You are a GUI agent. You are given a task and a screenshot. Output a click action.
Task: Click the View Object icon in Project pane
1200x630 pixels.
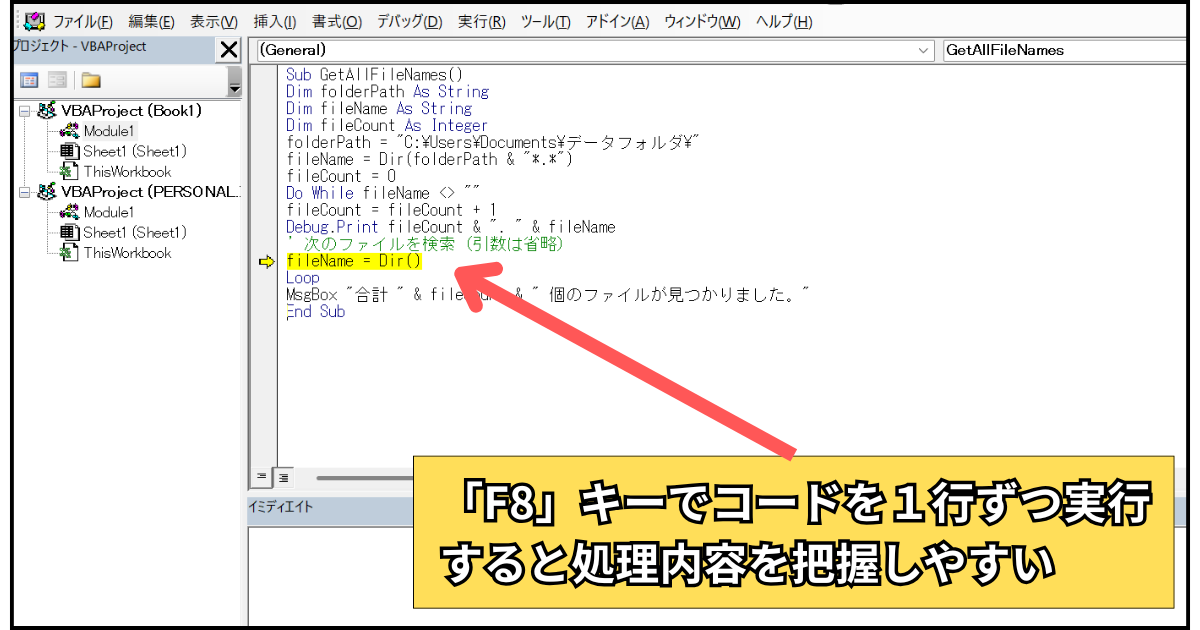click(58, 81)
